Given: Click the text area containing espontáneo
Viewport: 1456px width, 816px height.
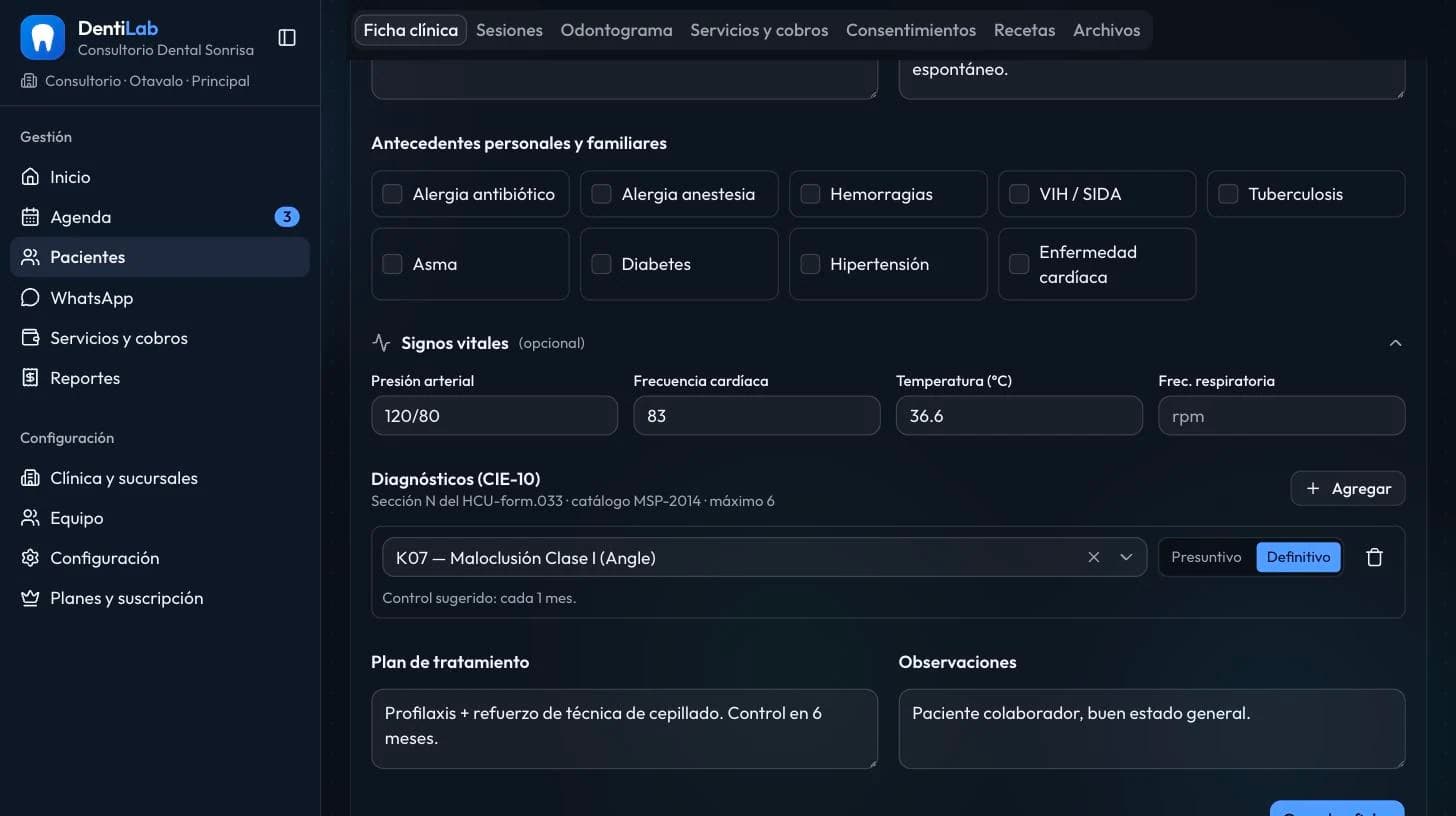Looking at the screenshot, I should [x=1152, y=80].
